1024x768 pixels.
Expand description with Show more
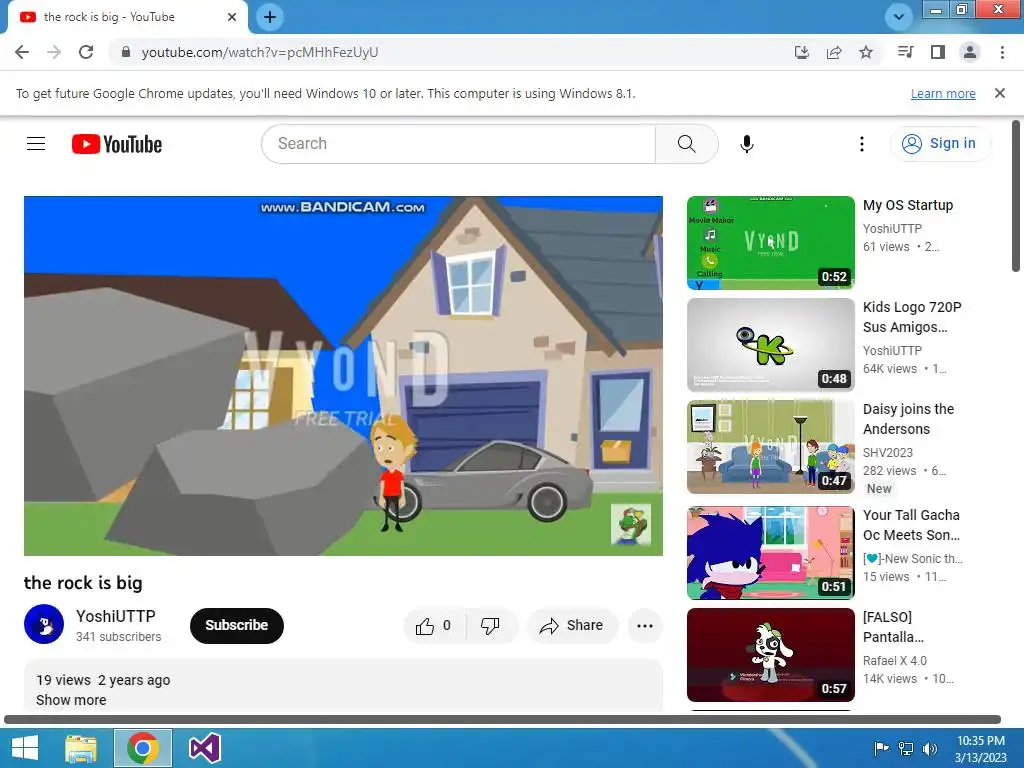point(71,700)
